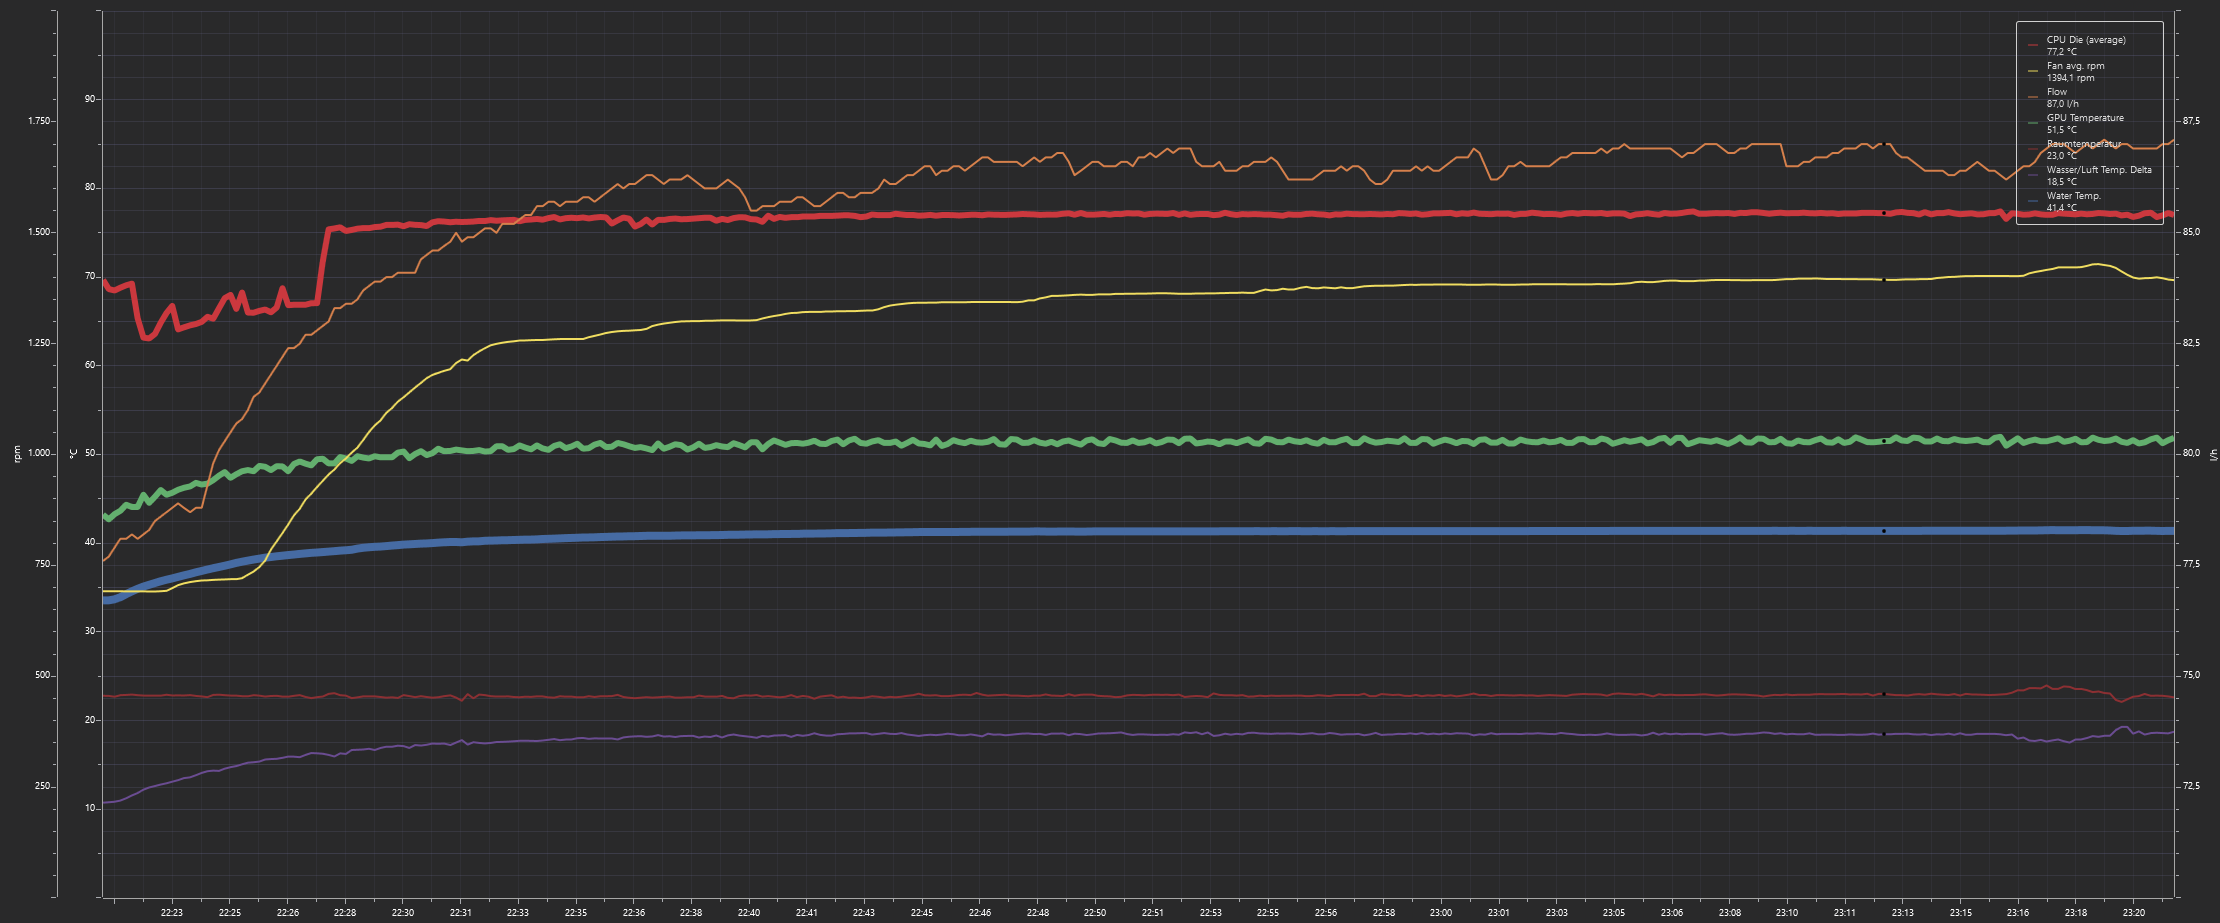Click the '1394,1 rpm' fan value in legend
Image resolution: width=2220 pixels, height=923 pixels.
(x=2070, y=78)
